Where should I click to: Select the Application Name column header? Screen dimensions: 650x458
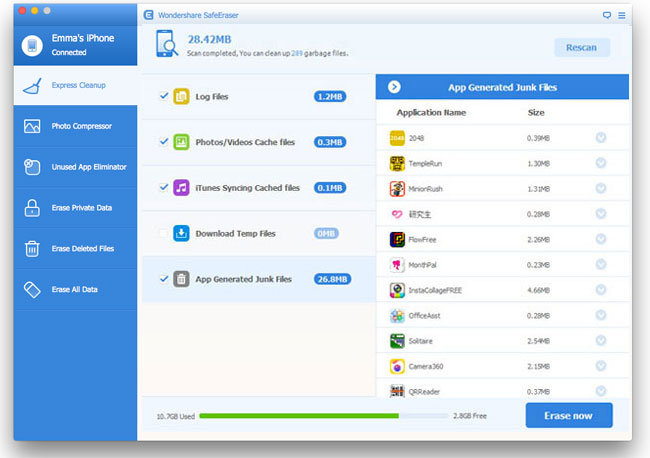tap(431, 112)
